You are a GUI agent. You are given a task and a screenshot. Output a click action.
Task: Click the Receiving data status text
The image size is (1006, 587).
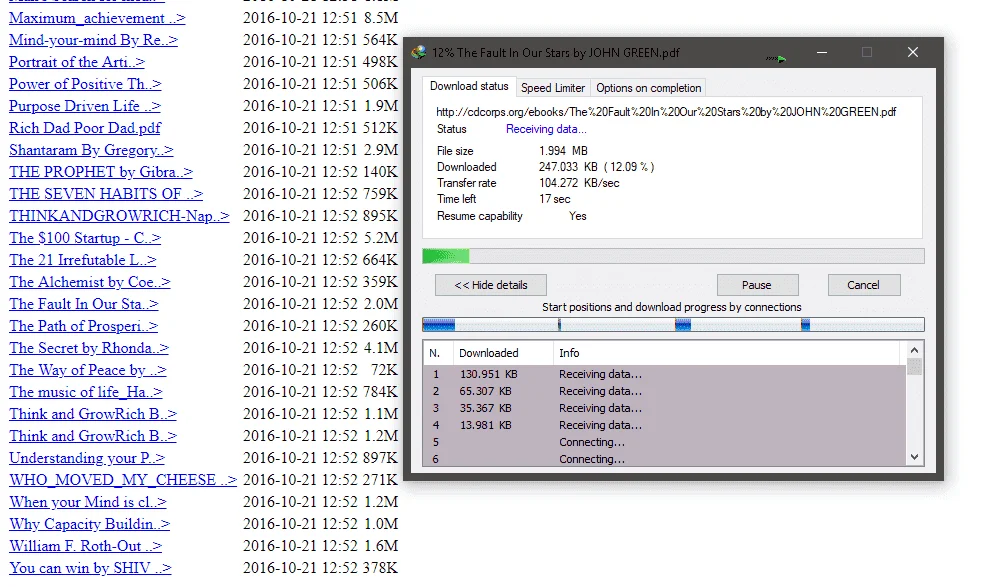pos(546,129)
